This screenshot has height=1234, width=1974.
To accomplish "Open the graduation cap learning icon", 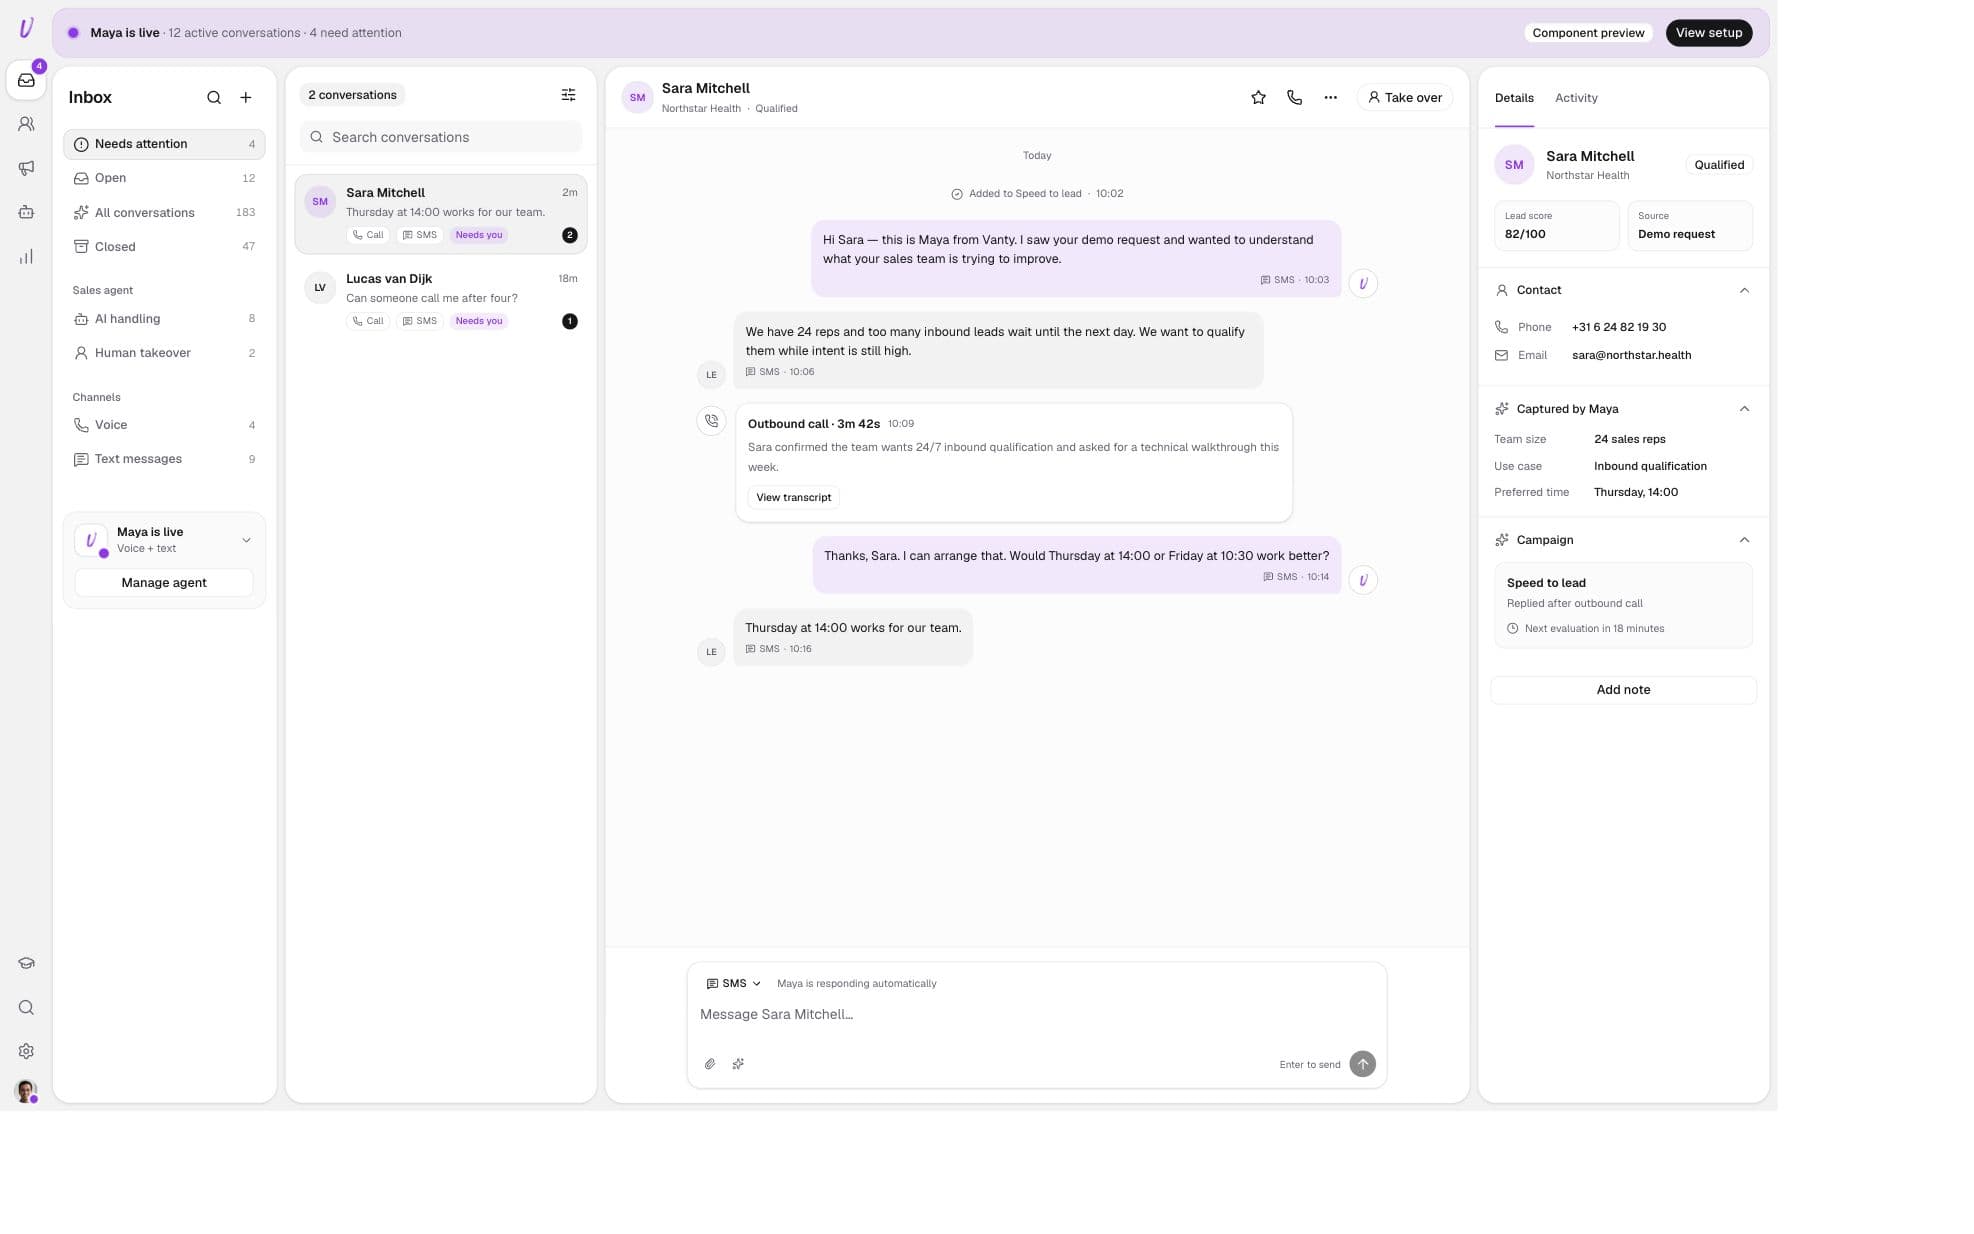I will click(26, 963).
